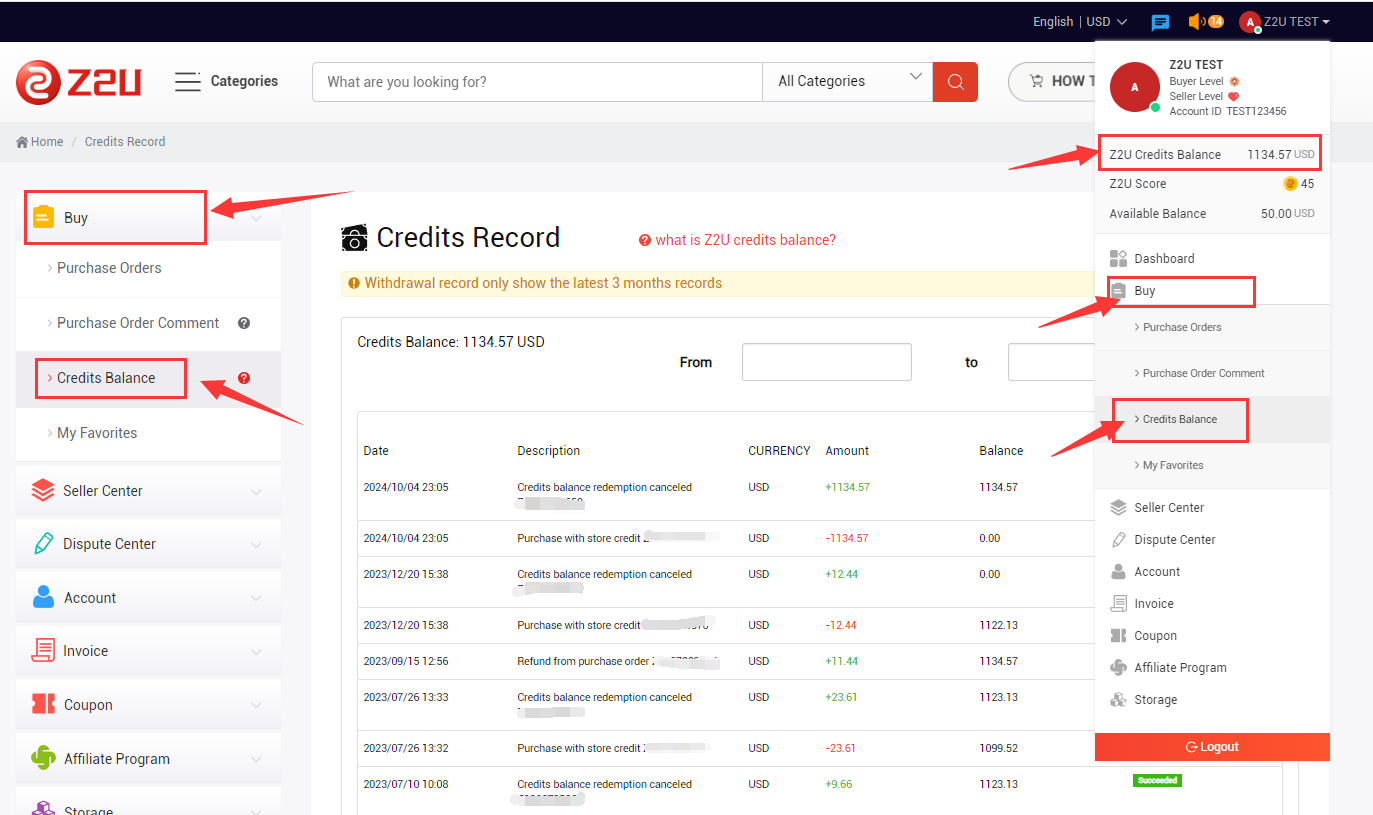Open the chat messages icon
Image resolution: width=1373 pixels, height=815 pixels.
click(1160, 22)
